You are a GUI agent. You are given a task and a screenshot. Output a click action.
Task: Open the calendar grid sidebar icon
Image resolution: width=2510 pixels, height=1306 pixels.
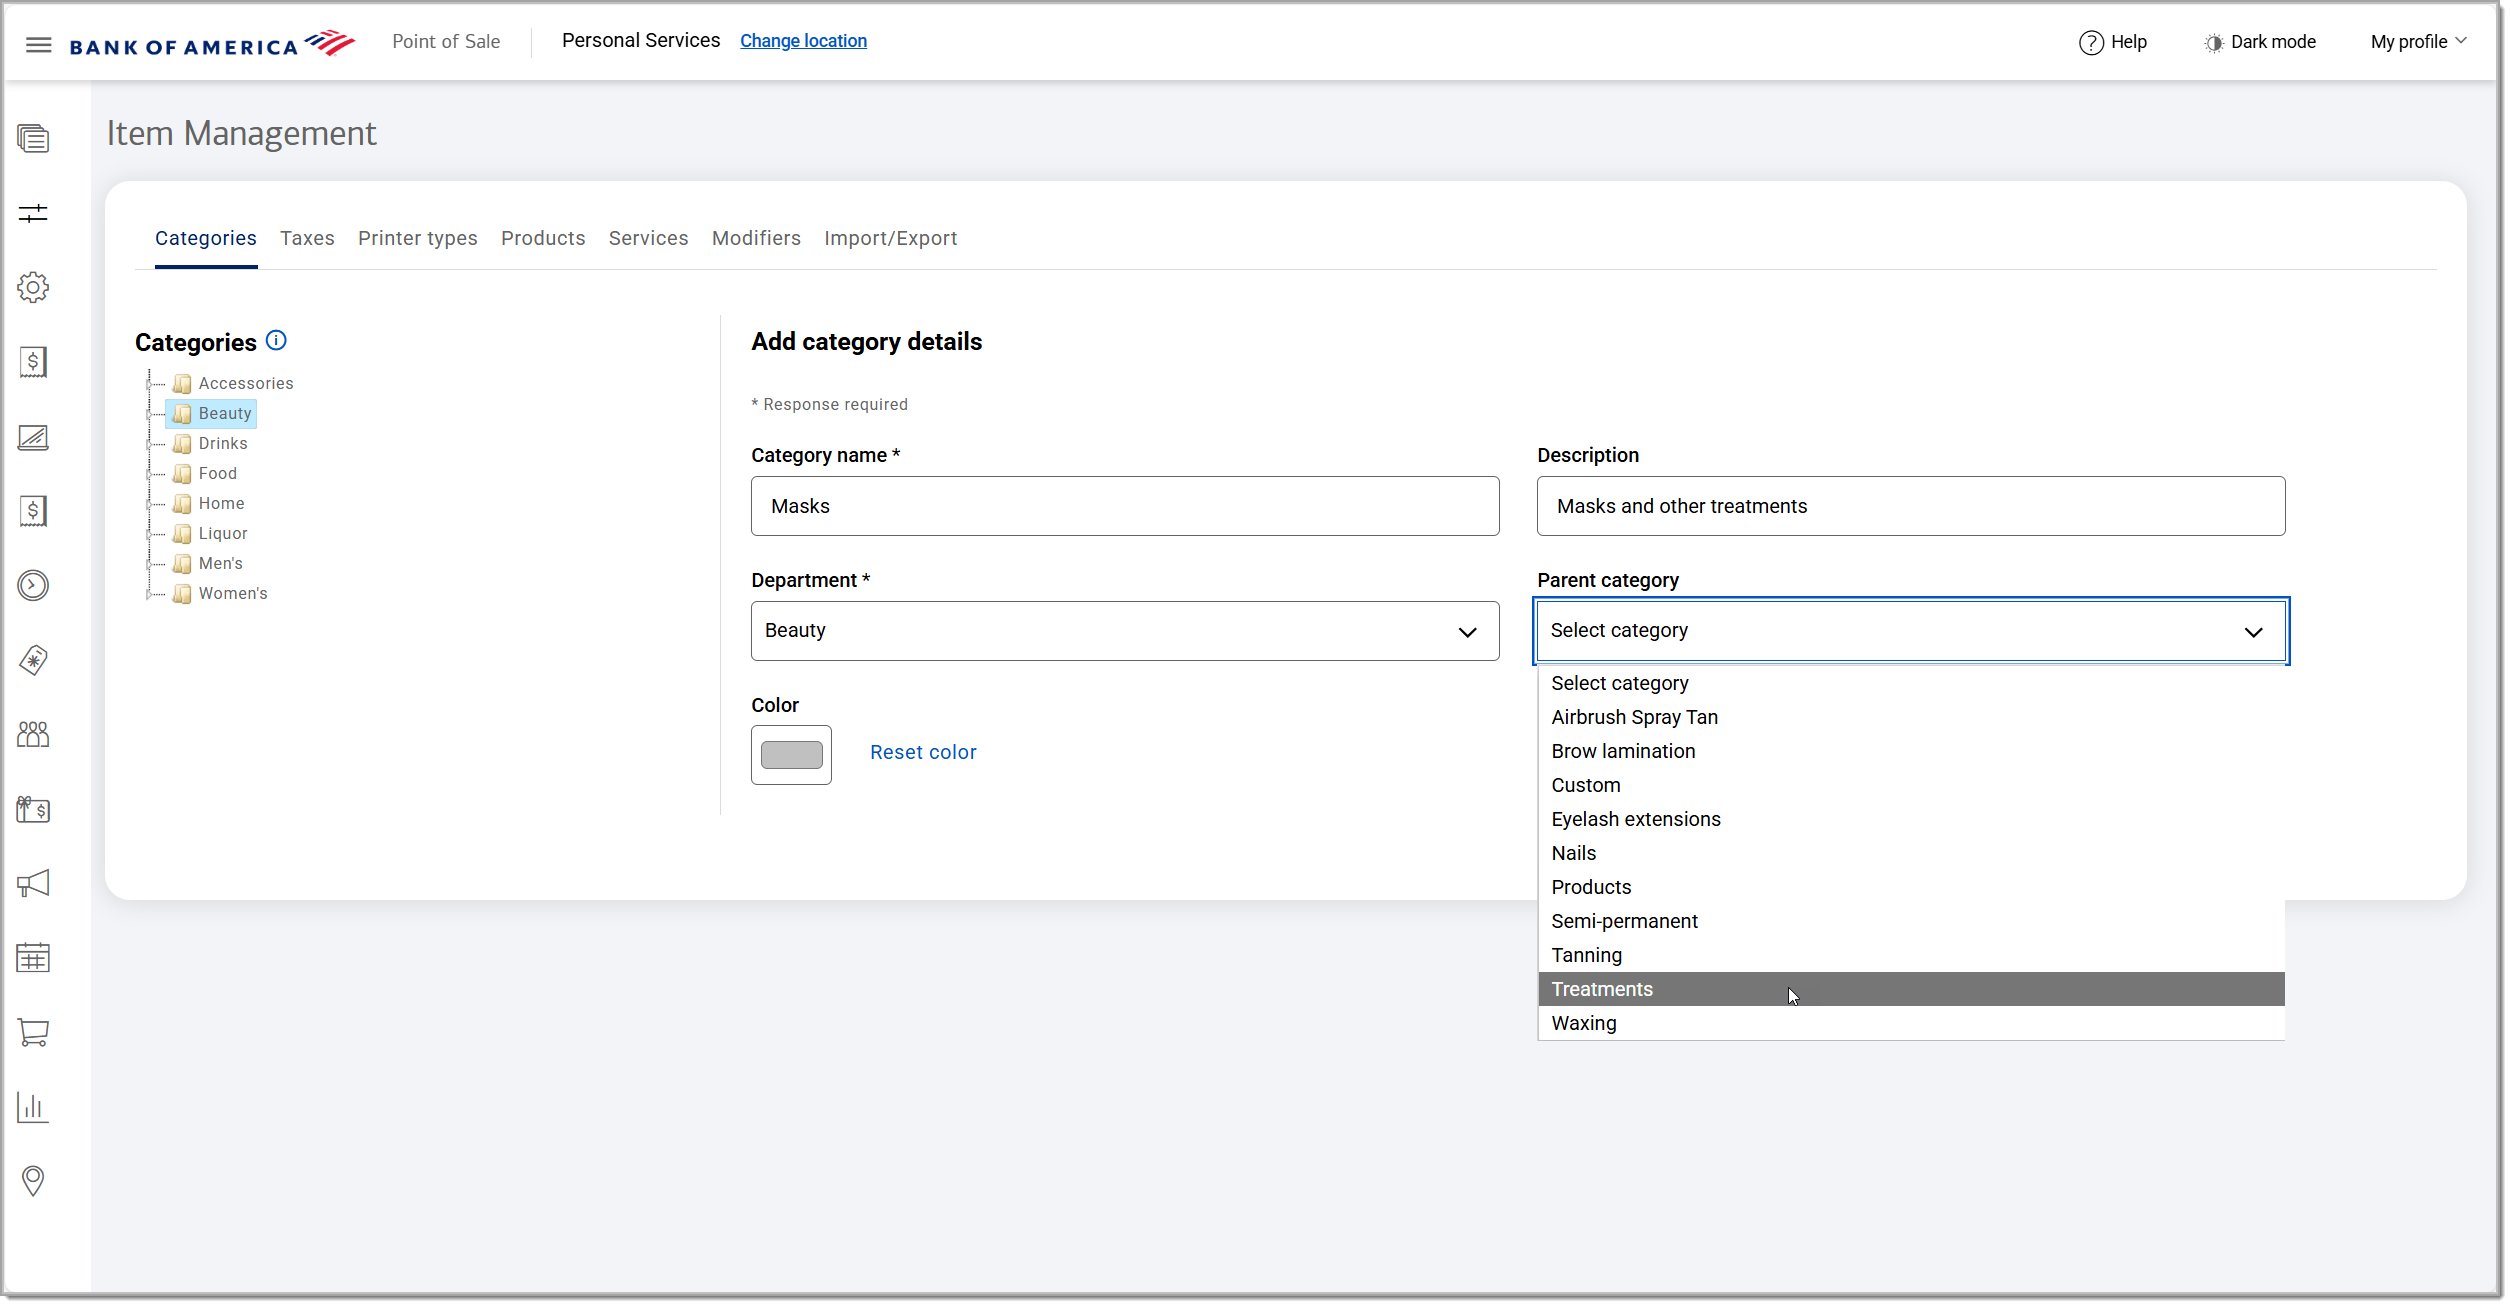click(33, 958)
